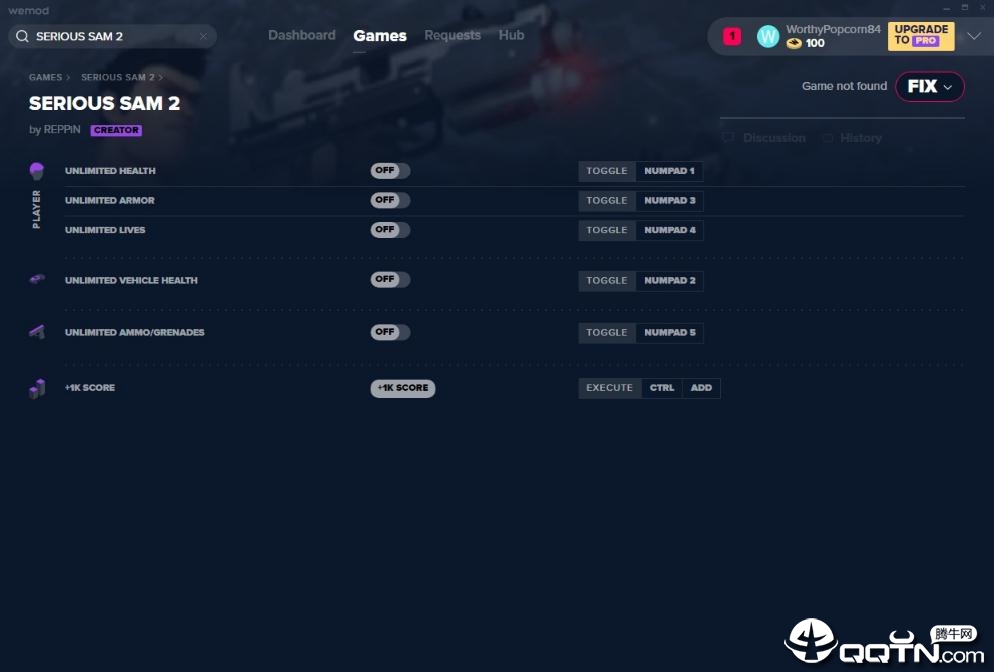Click the Unlimited Lives cheat name
The height and width of the screenshot is (672, 994).
click(x=105, y=230)
